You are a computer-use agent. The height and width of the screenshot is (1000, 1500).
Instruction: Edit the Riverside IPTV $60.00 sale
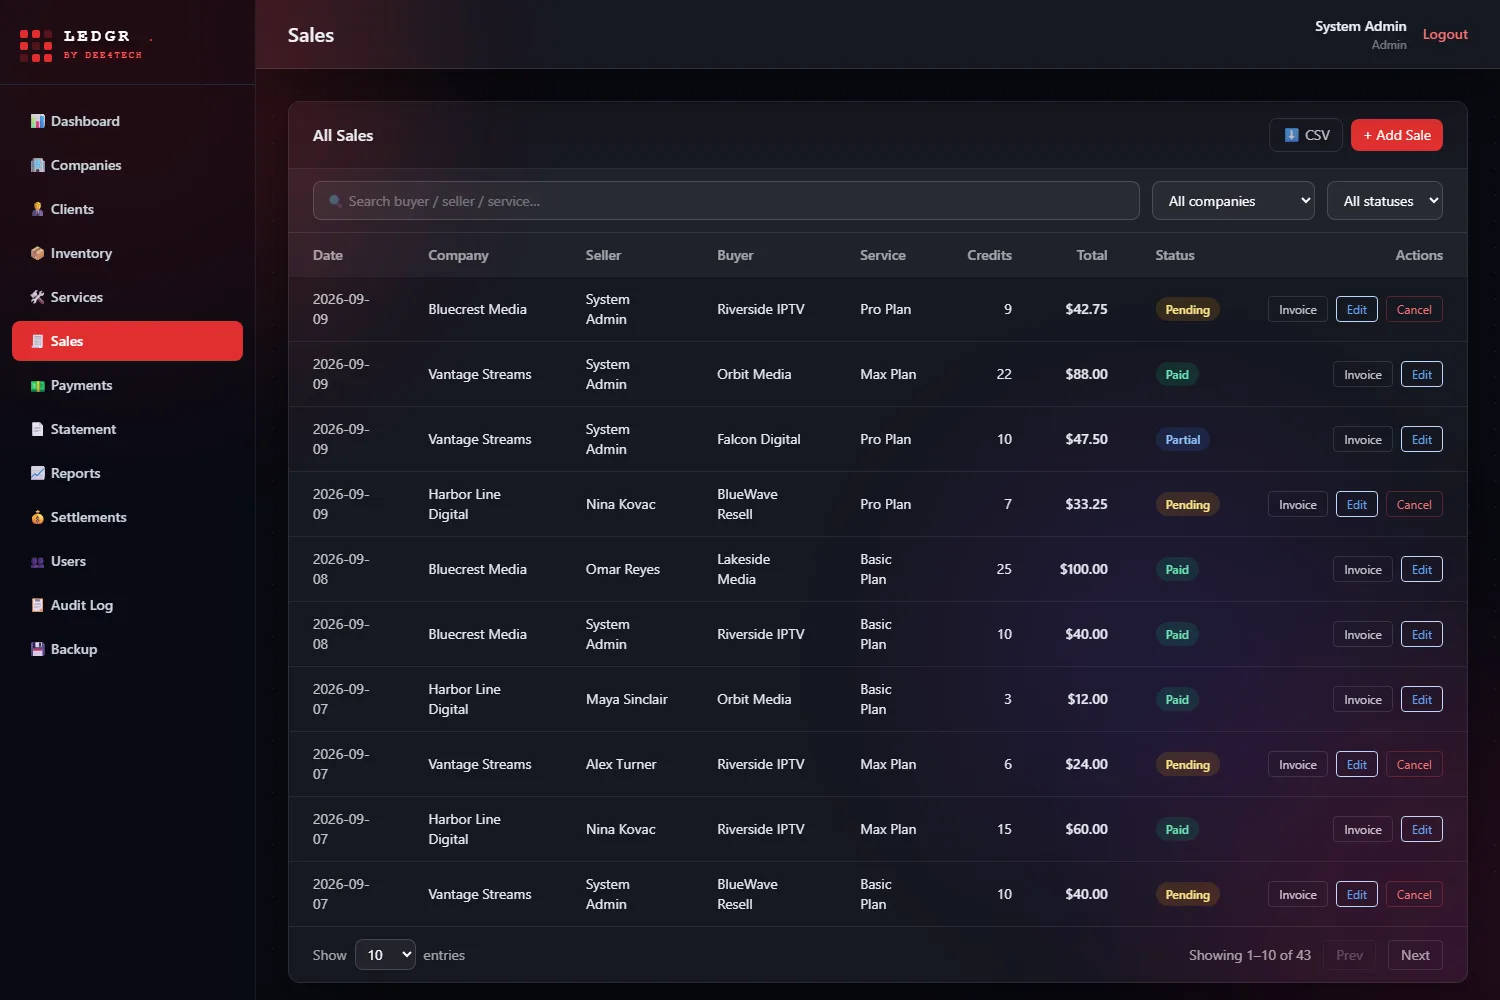[x=1422, y=830]
